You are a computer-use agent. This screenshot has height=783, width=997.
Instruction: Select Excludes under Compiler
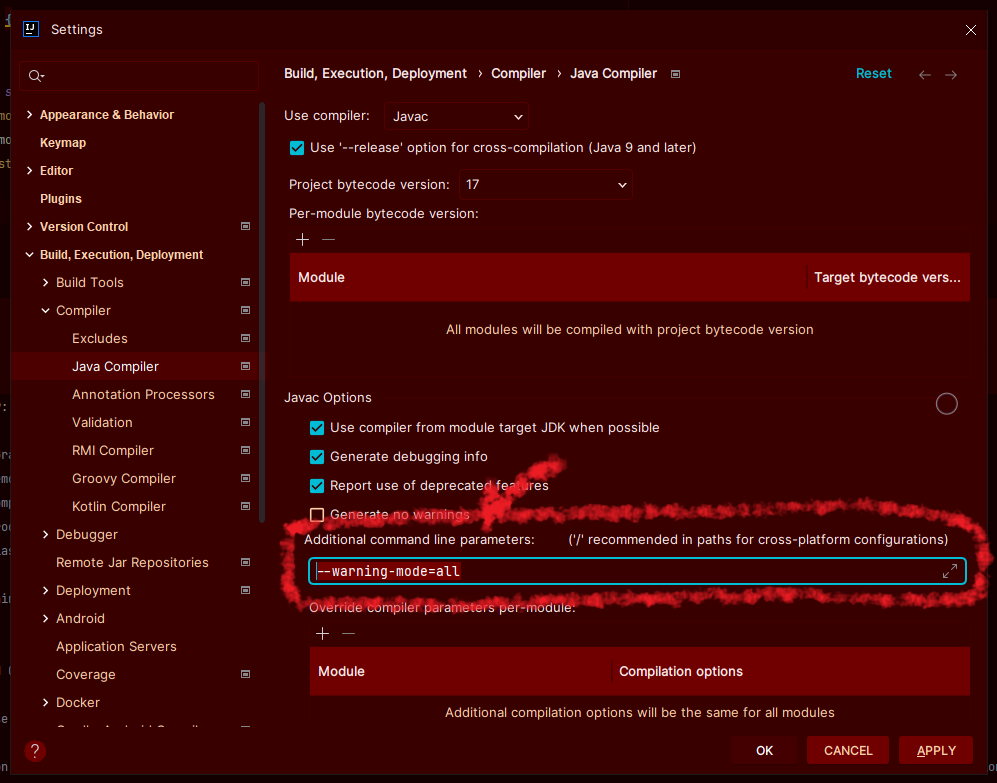[x=100, y=338]
